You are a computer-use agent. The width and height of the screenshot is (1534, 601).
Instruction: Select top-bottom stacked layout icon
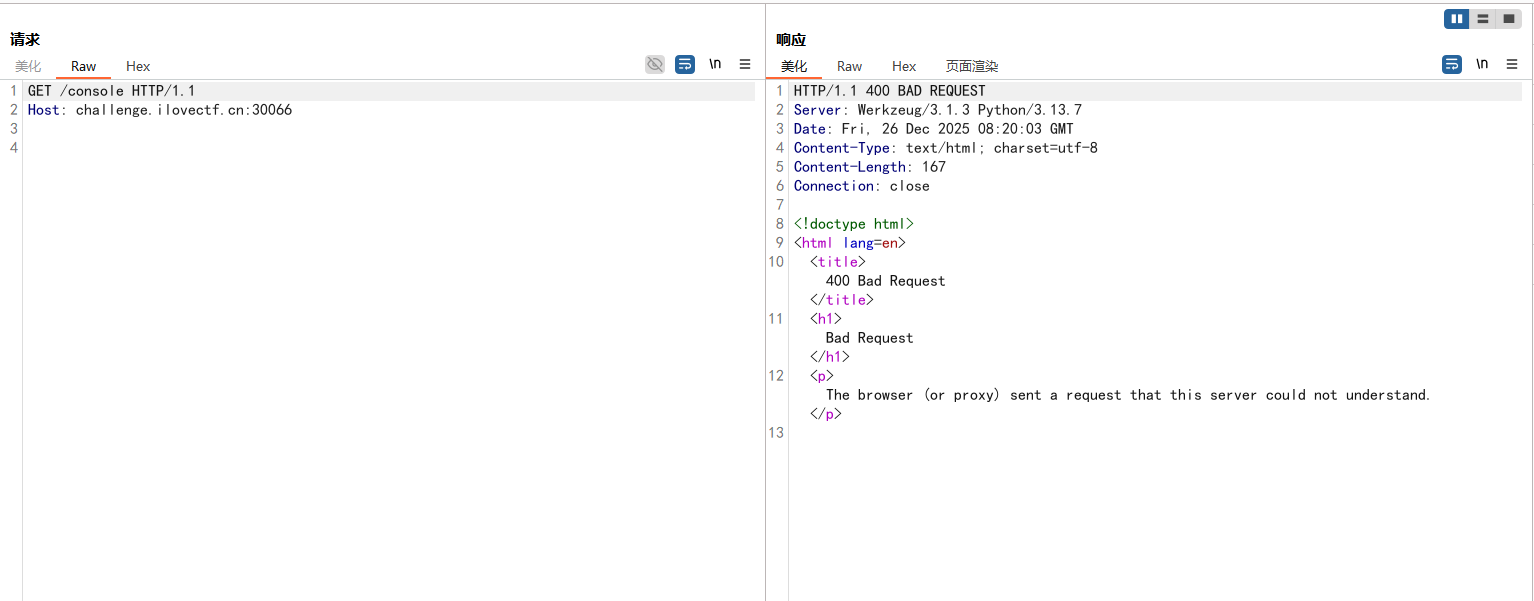point(1483,19)
